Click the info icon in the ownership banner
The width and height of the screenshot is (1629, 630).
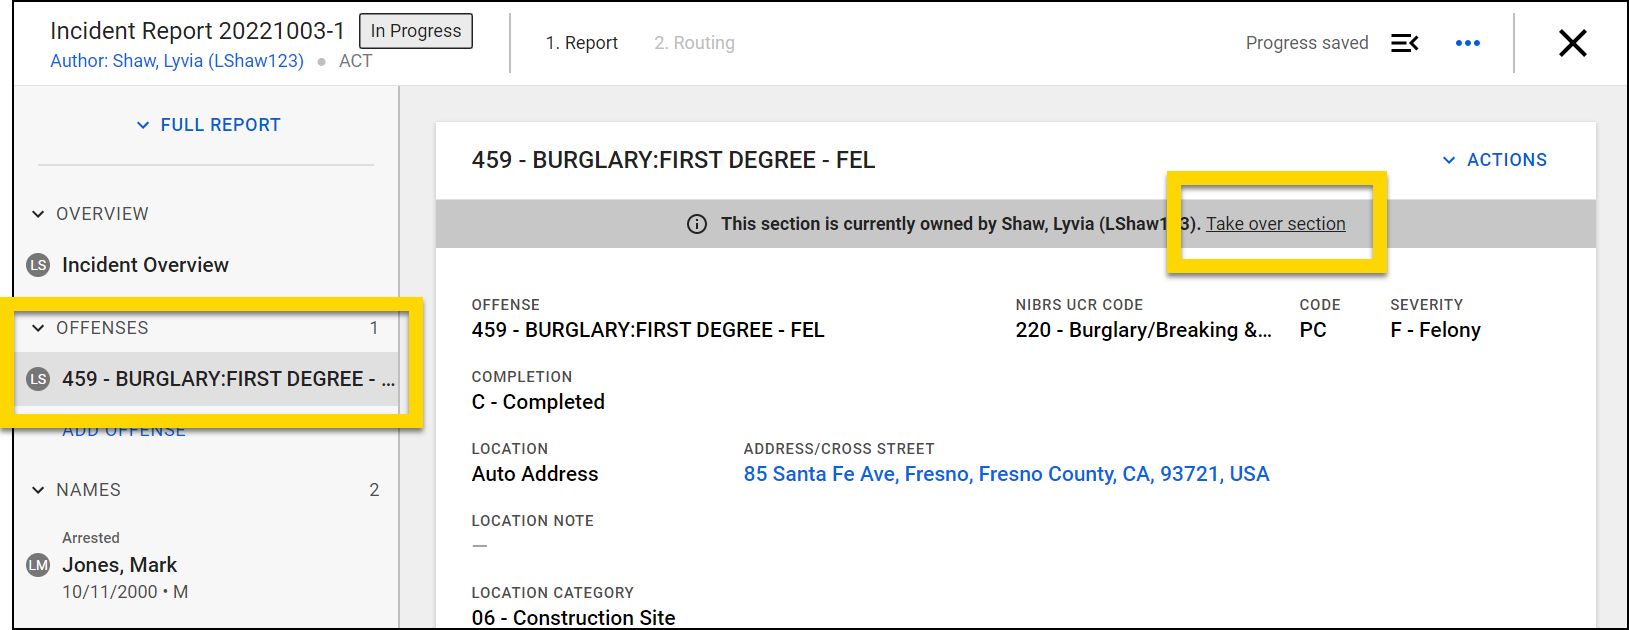click(697, 224)
